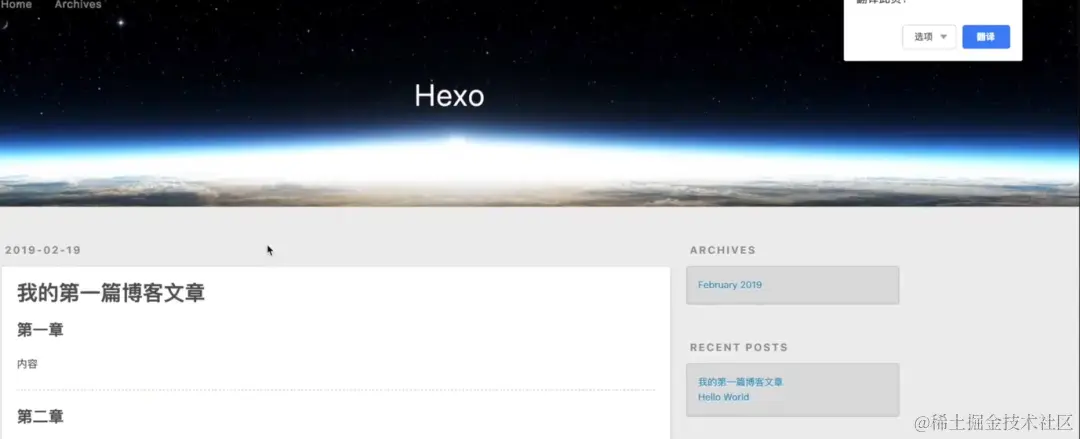Click the 第二章 heading

click(40, 416)
